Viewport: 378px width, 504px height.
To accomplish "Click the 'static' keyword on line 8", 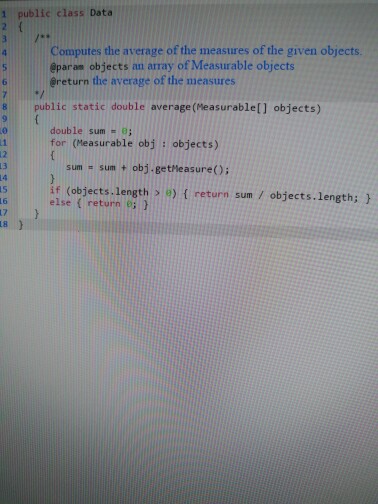I will tap(88, 107).
